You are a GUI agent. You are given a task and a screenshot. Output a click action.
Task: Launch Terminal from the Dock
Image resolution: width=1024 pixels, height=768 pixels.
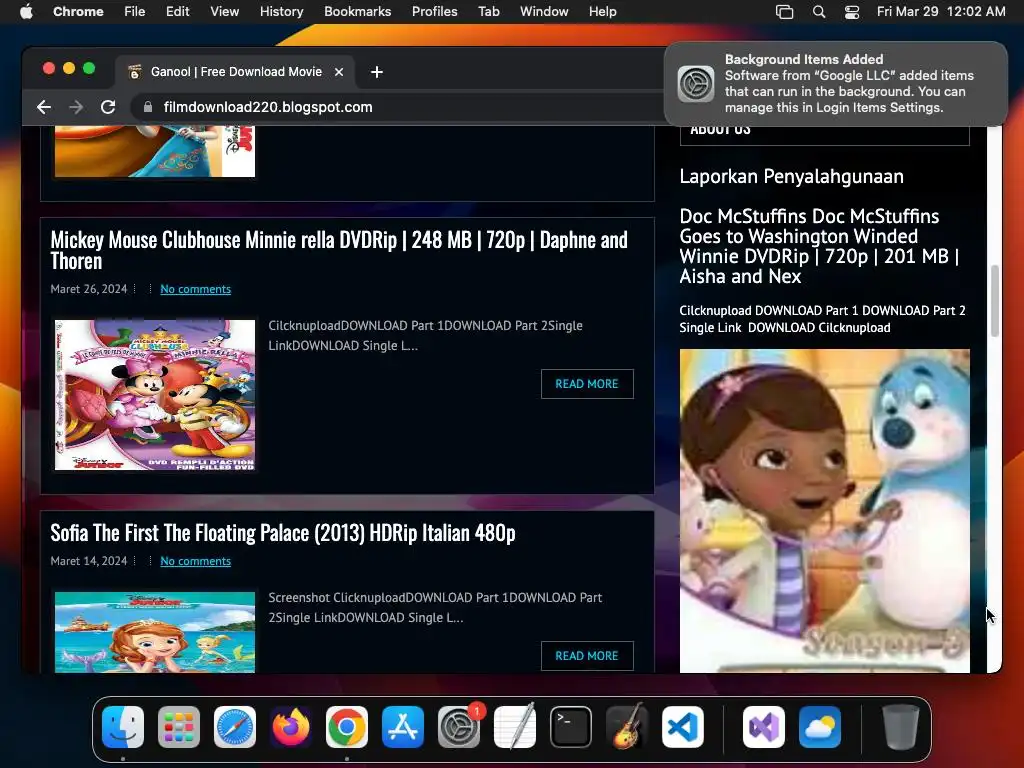[x=571, y=727]
